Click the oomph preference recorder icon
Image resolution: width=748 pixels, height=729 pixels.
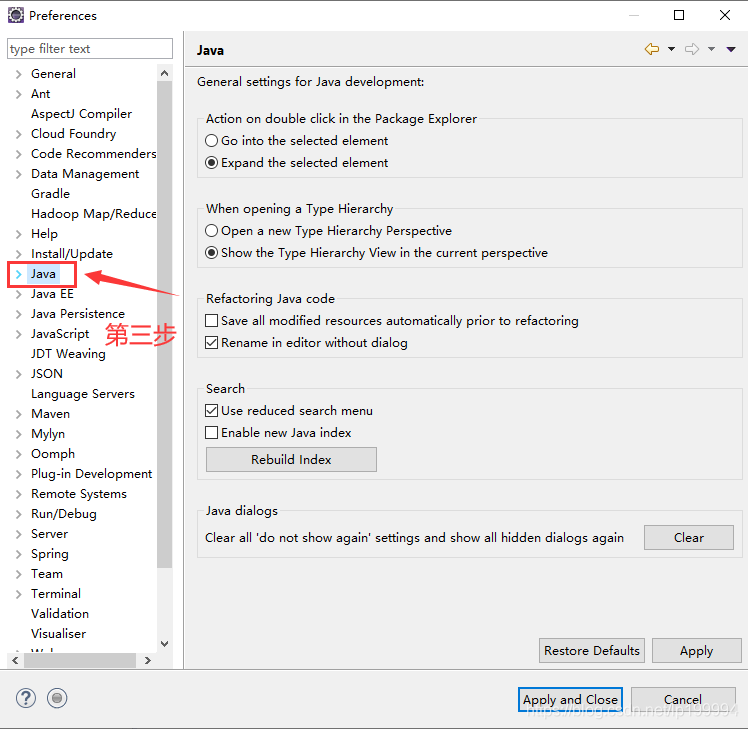tap(57, 698)
